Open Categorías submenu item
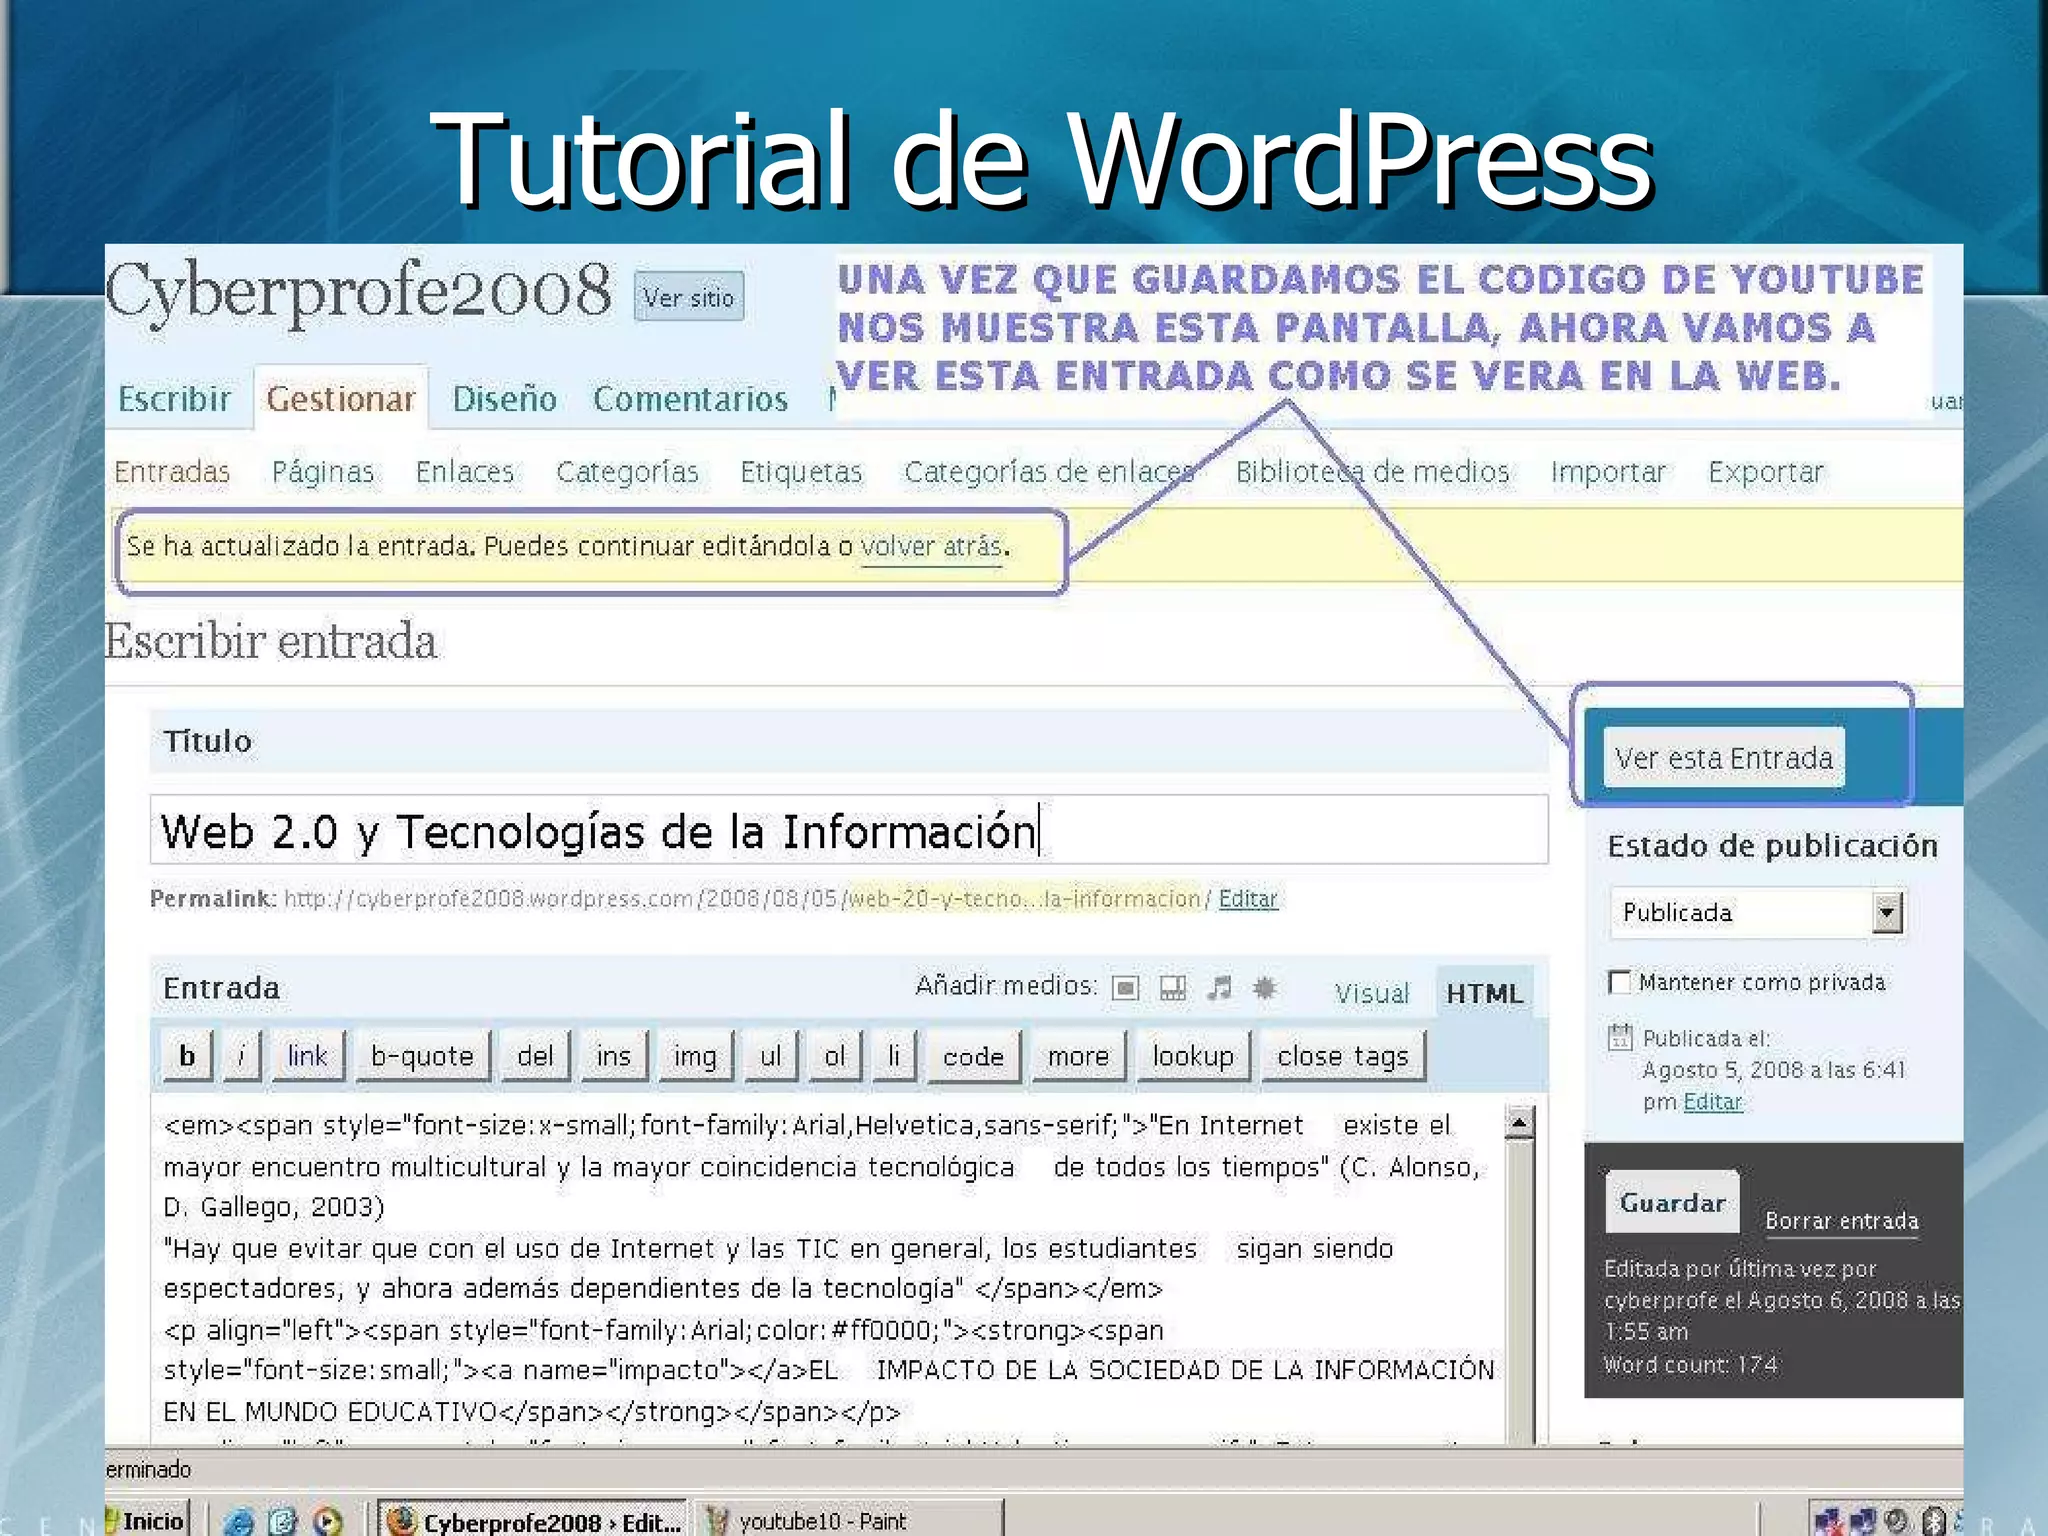This screenshot has height=1536, width=2048. tap(627, 471)
